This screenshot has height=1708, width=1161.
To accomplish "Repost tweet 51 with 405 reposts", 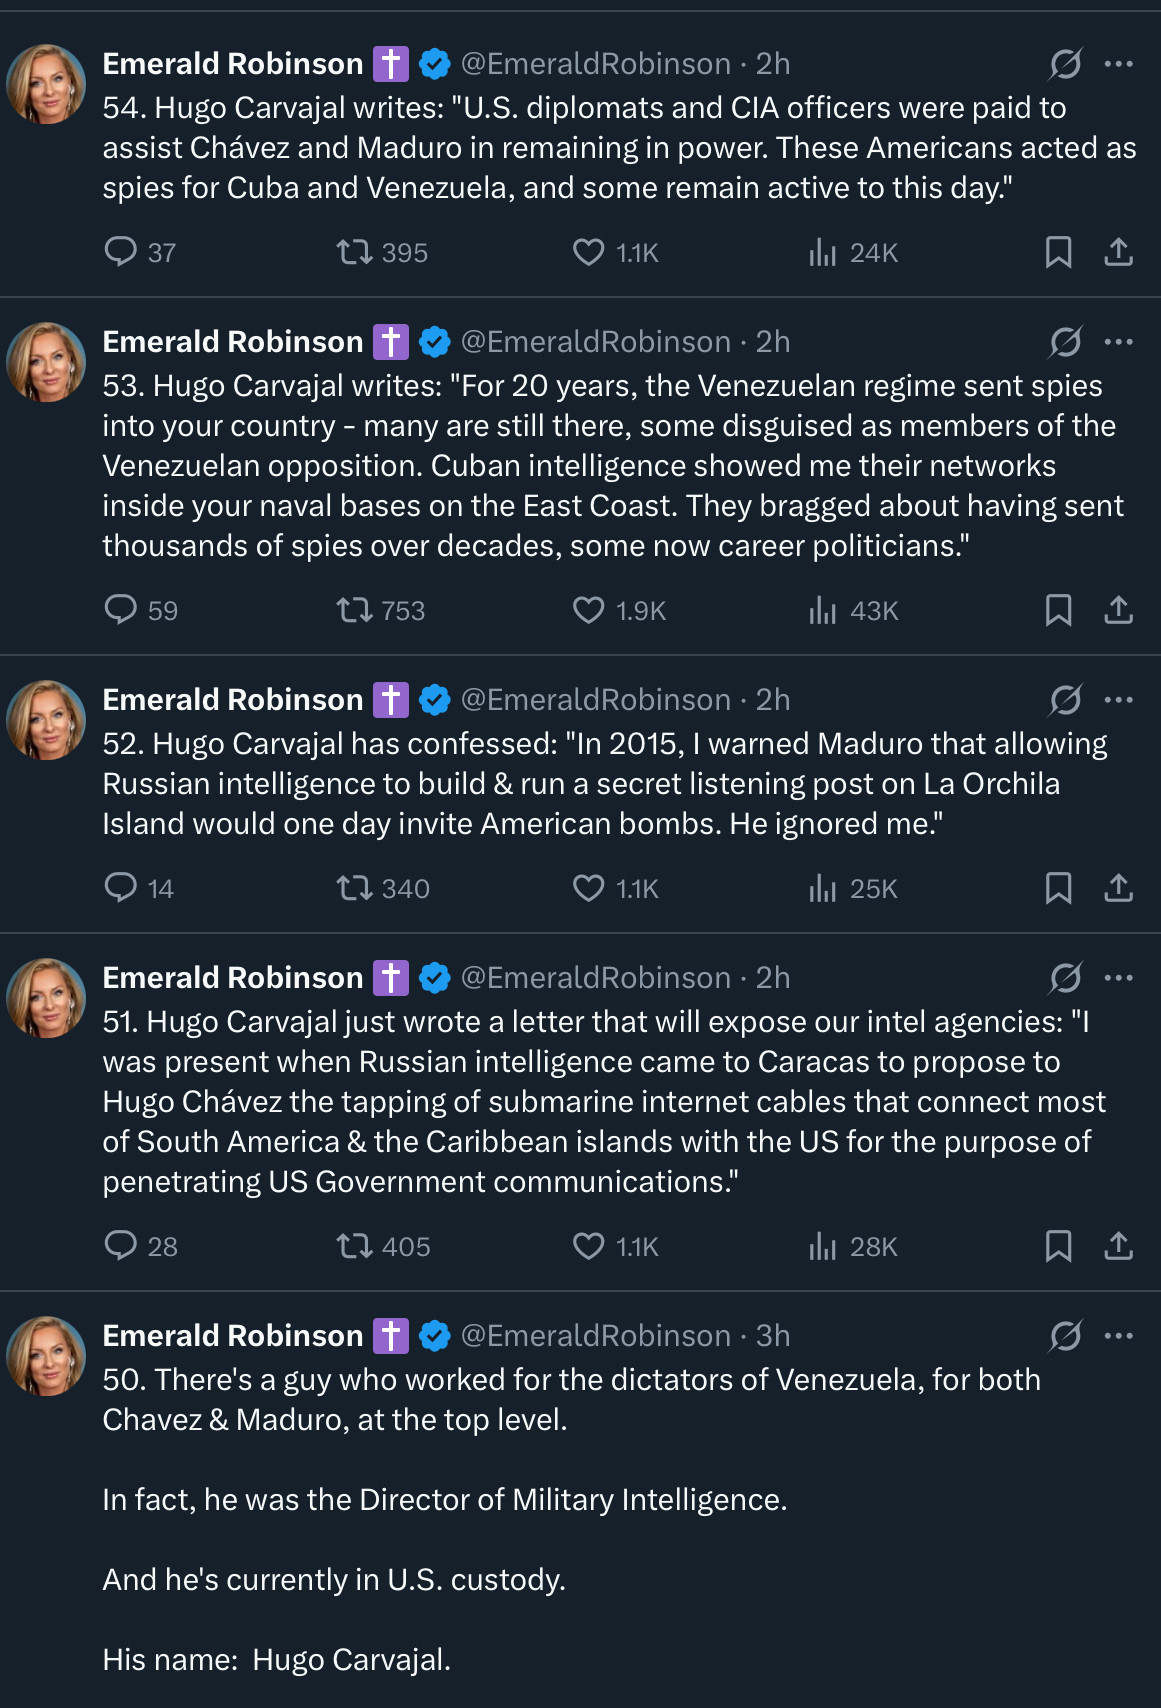I will coord(354,1246).
